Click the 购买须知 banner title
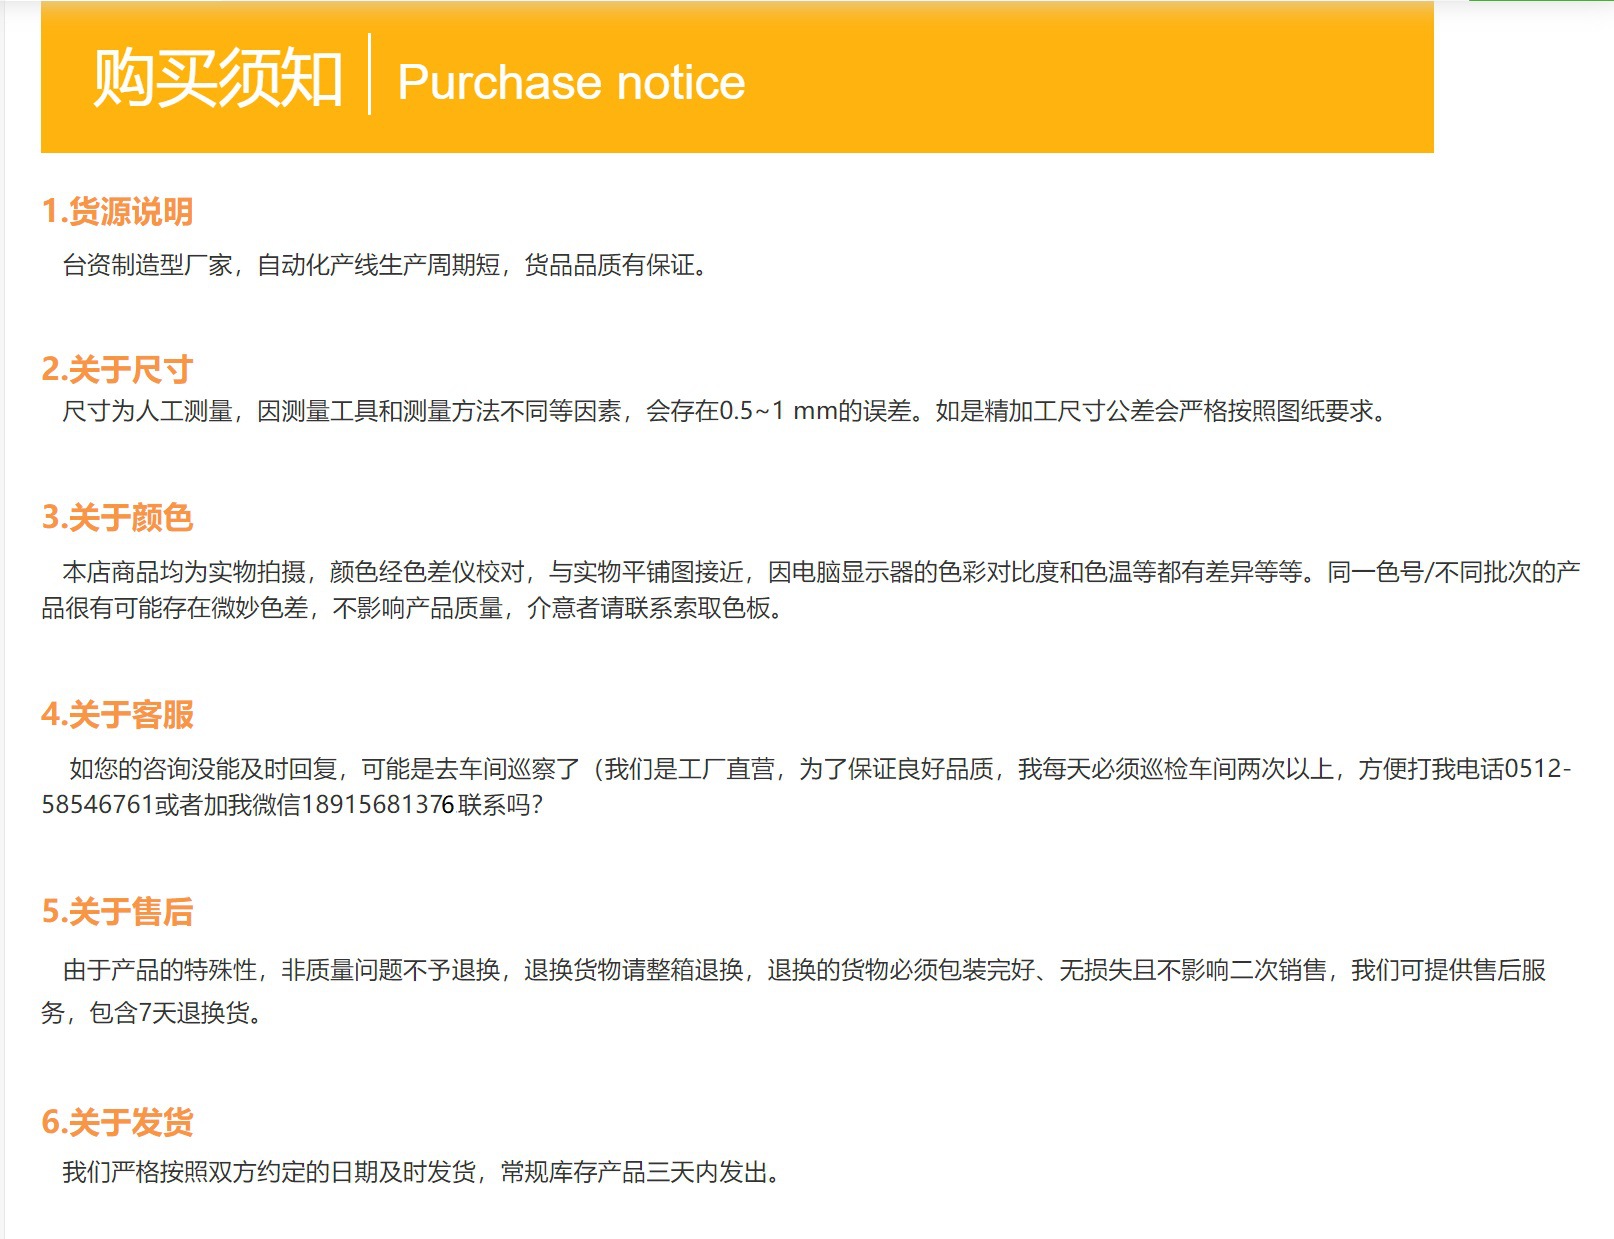 (218, 78)
